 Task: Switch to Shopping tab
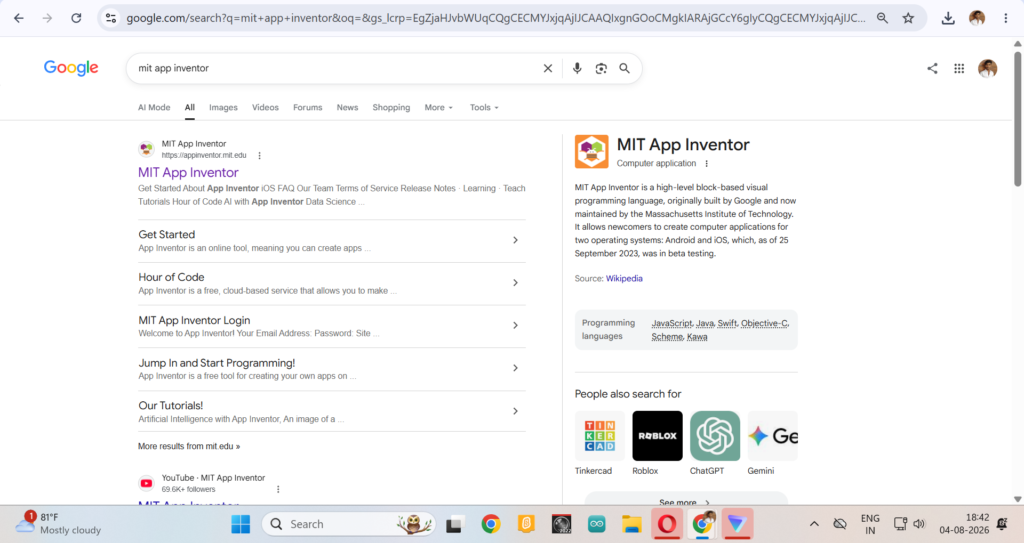pos(391,107)
